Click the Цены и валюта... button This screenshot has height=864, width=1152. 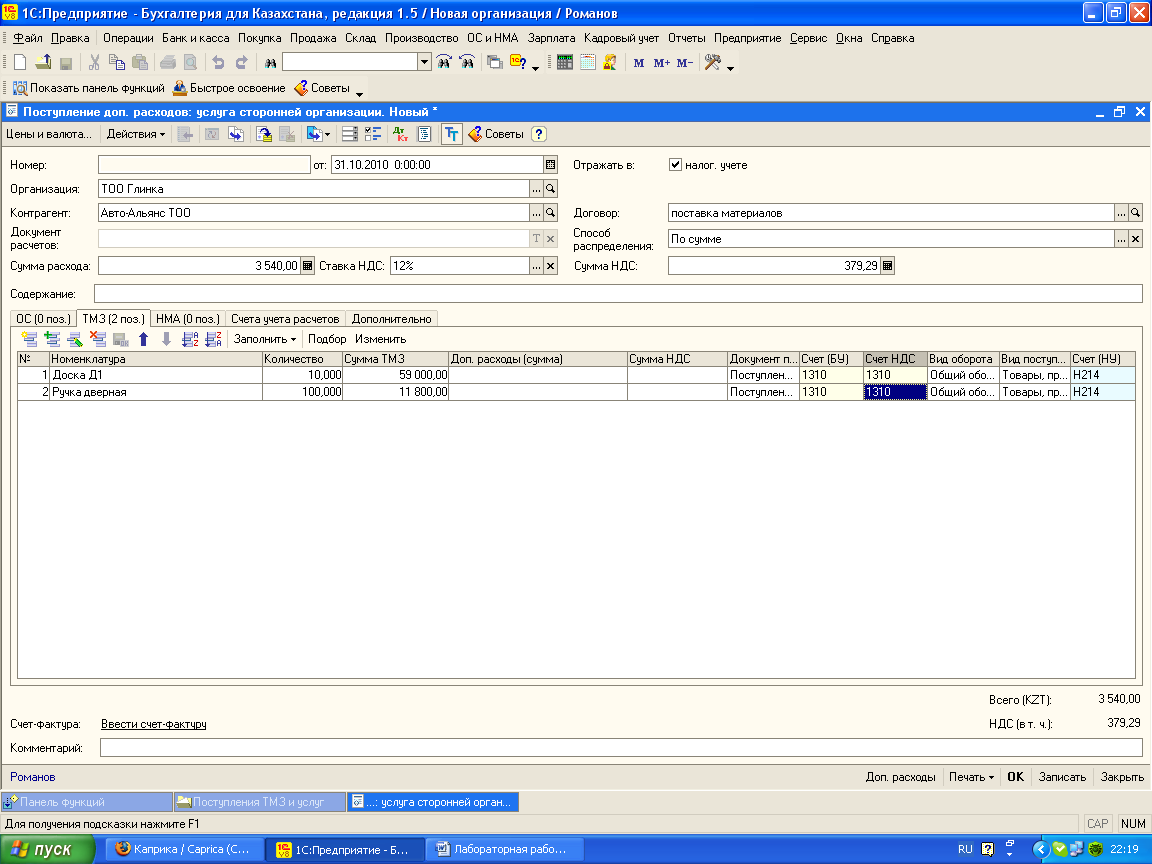(x=49, y=134)
